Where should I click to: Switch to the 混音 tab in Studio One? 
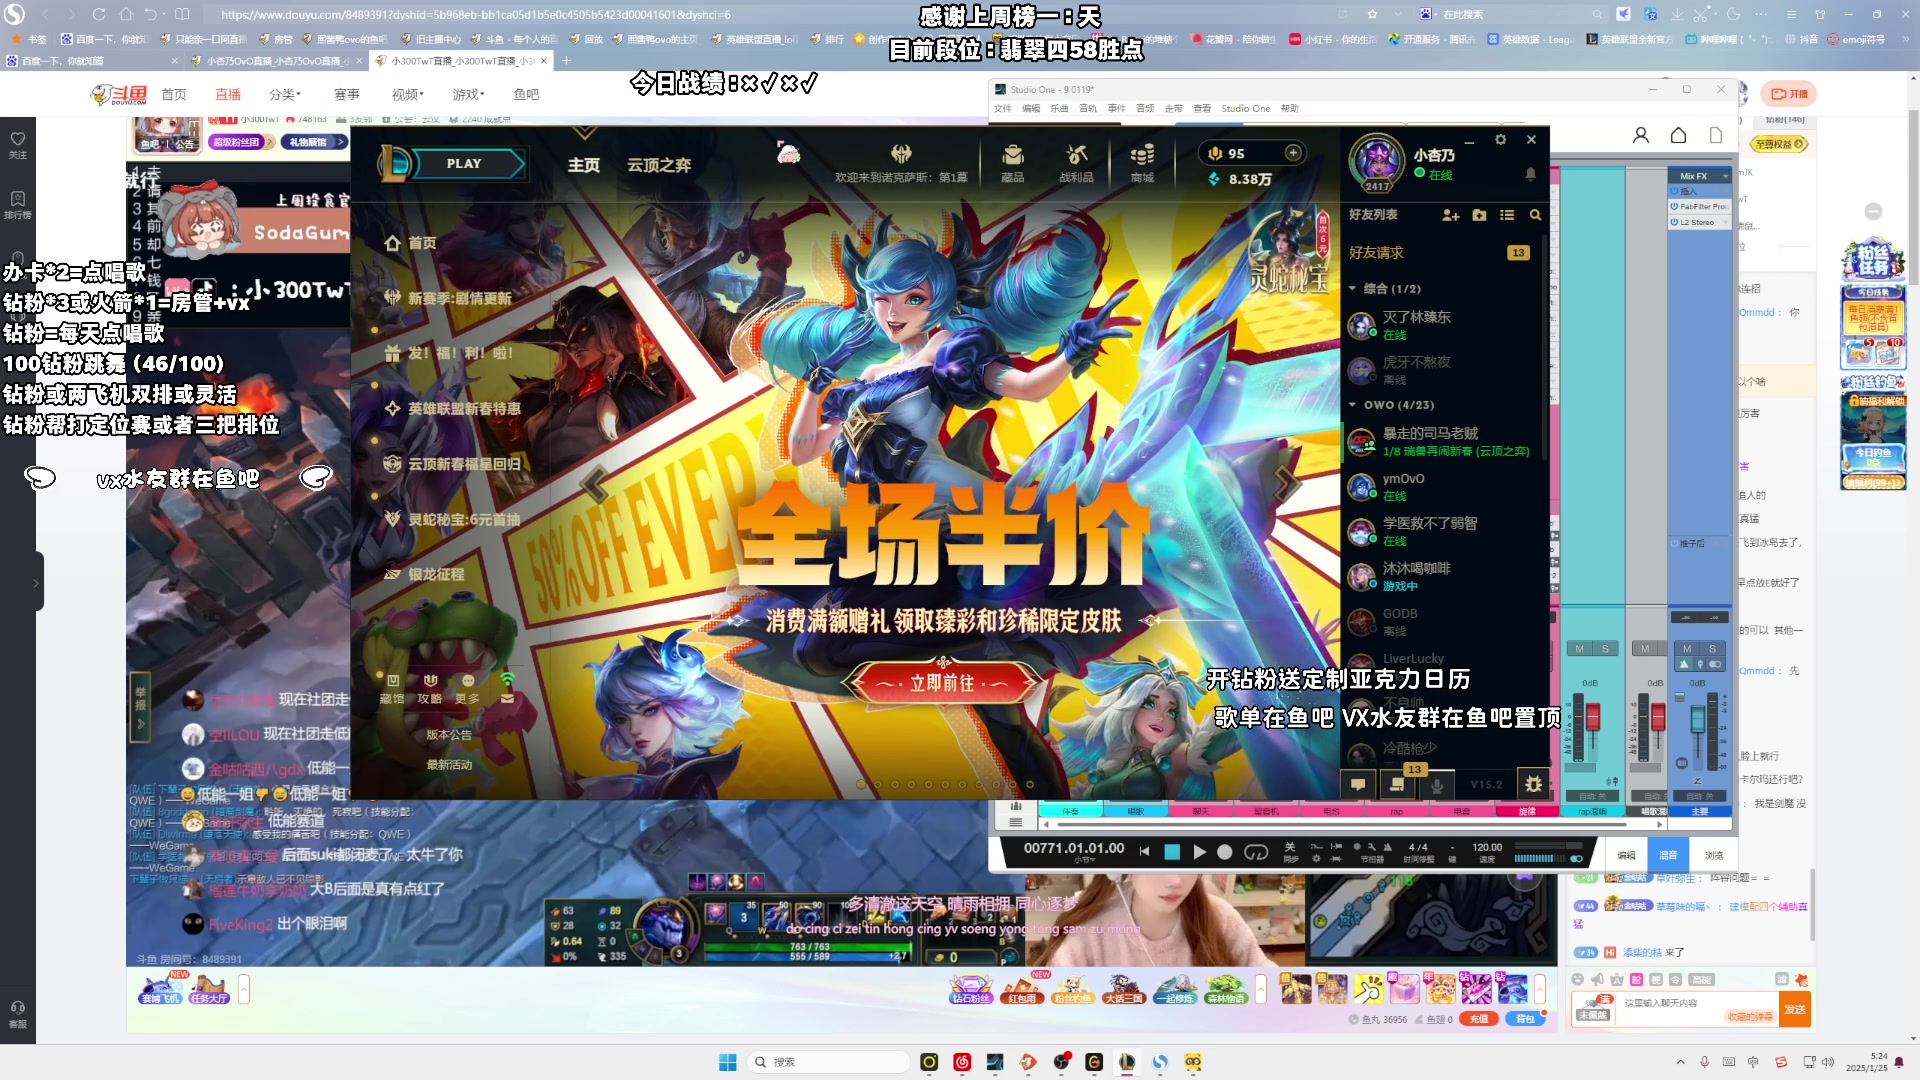pyautogui.click(x=1668, y=855)
